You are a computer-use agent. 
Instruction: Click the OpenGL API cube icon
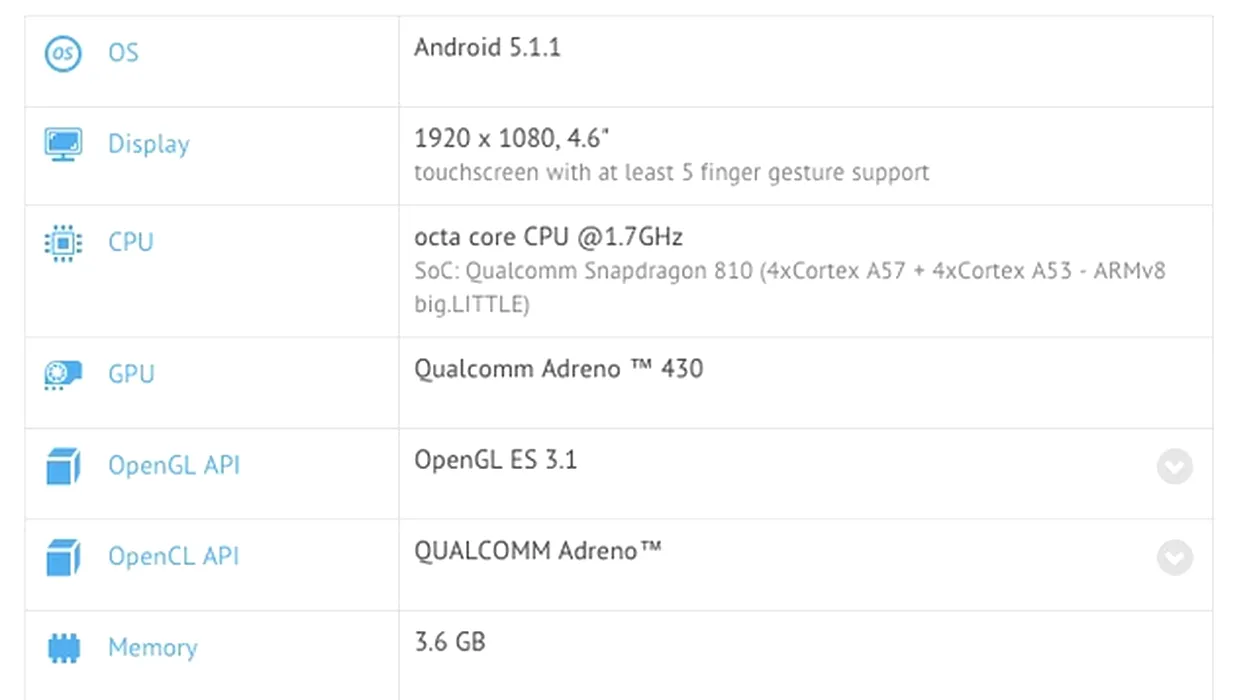[x=63, y=466]
